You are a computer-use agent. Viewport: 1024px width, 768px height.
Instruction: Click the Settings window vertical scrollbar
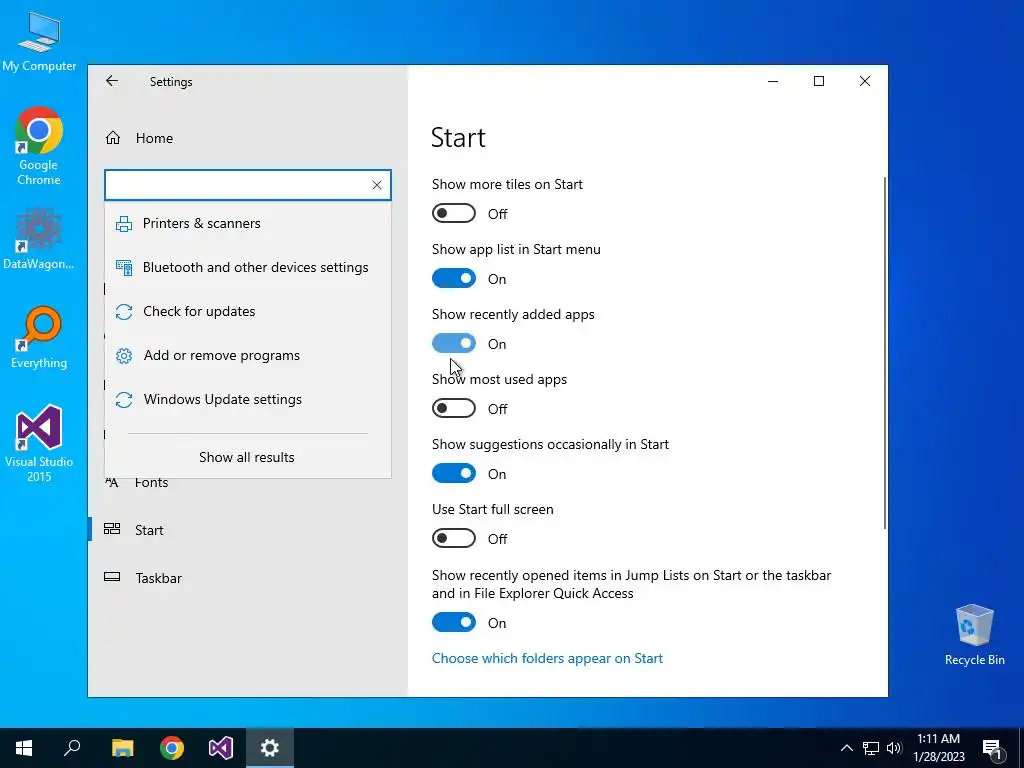click(884, 353)
